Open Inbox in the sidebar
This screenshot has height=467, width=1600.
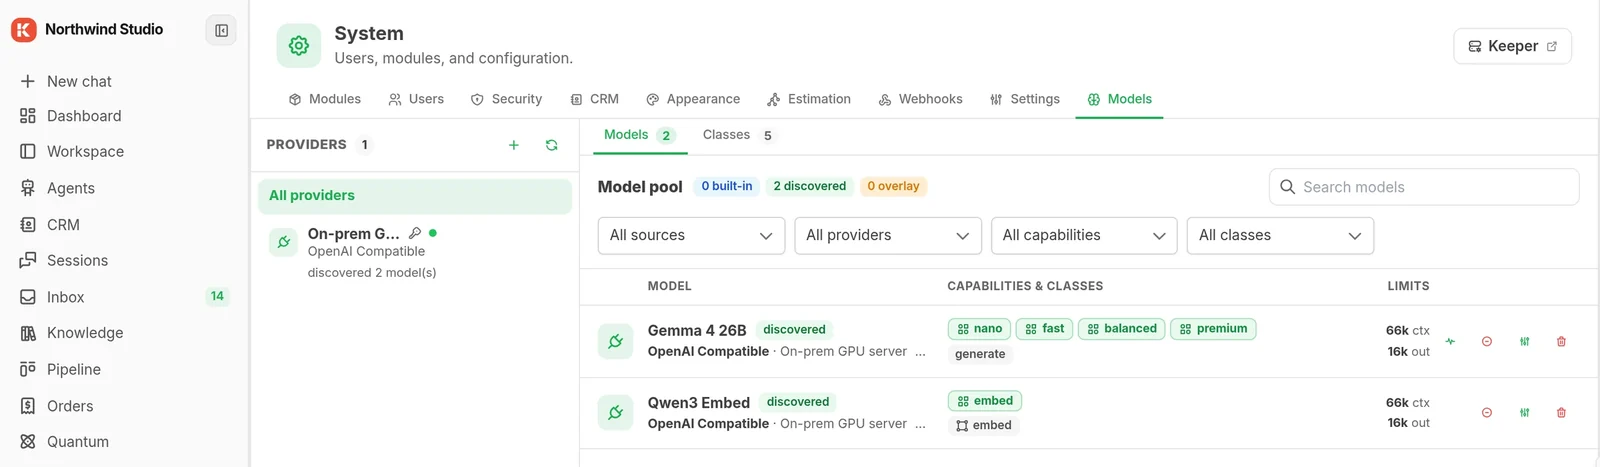52,297
